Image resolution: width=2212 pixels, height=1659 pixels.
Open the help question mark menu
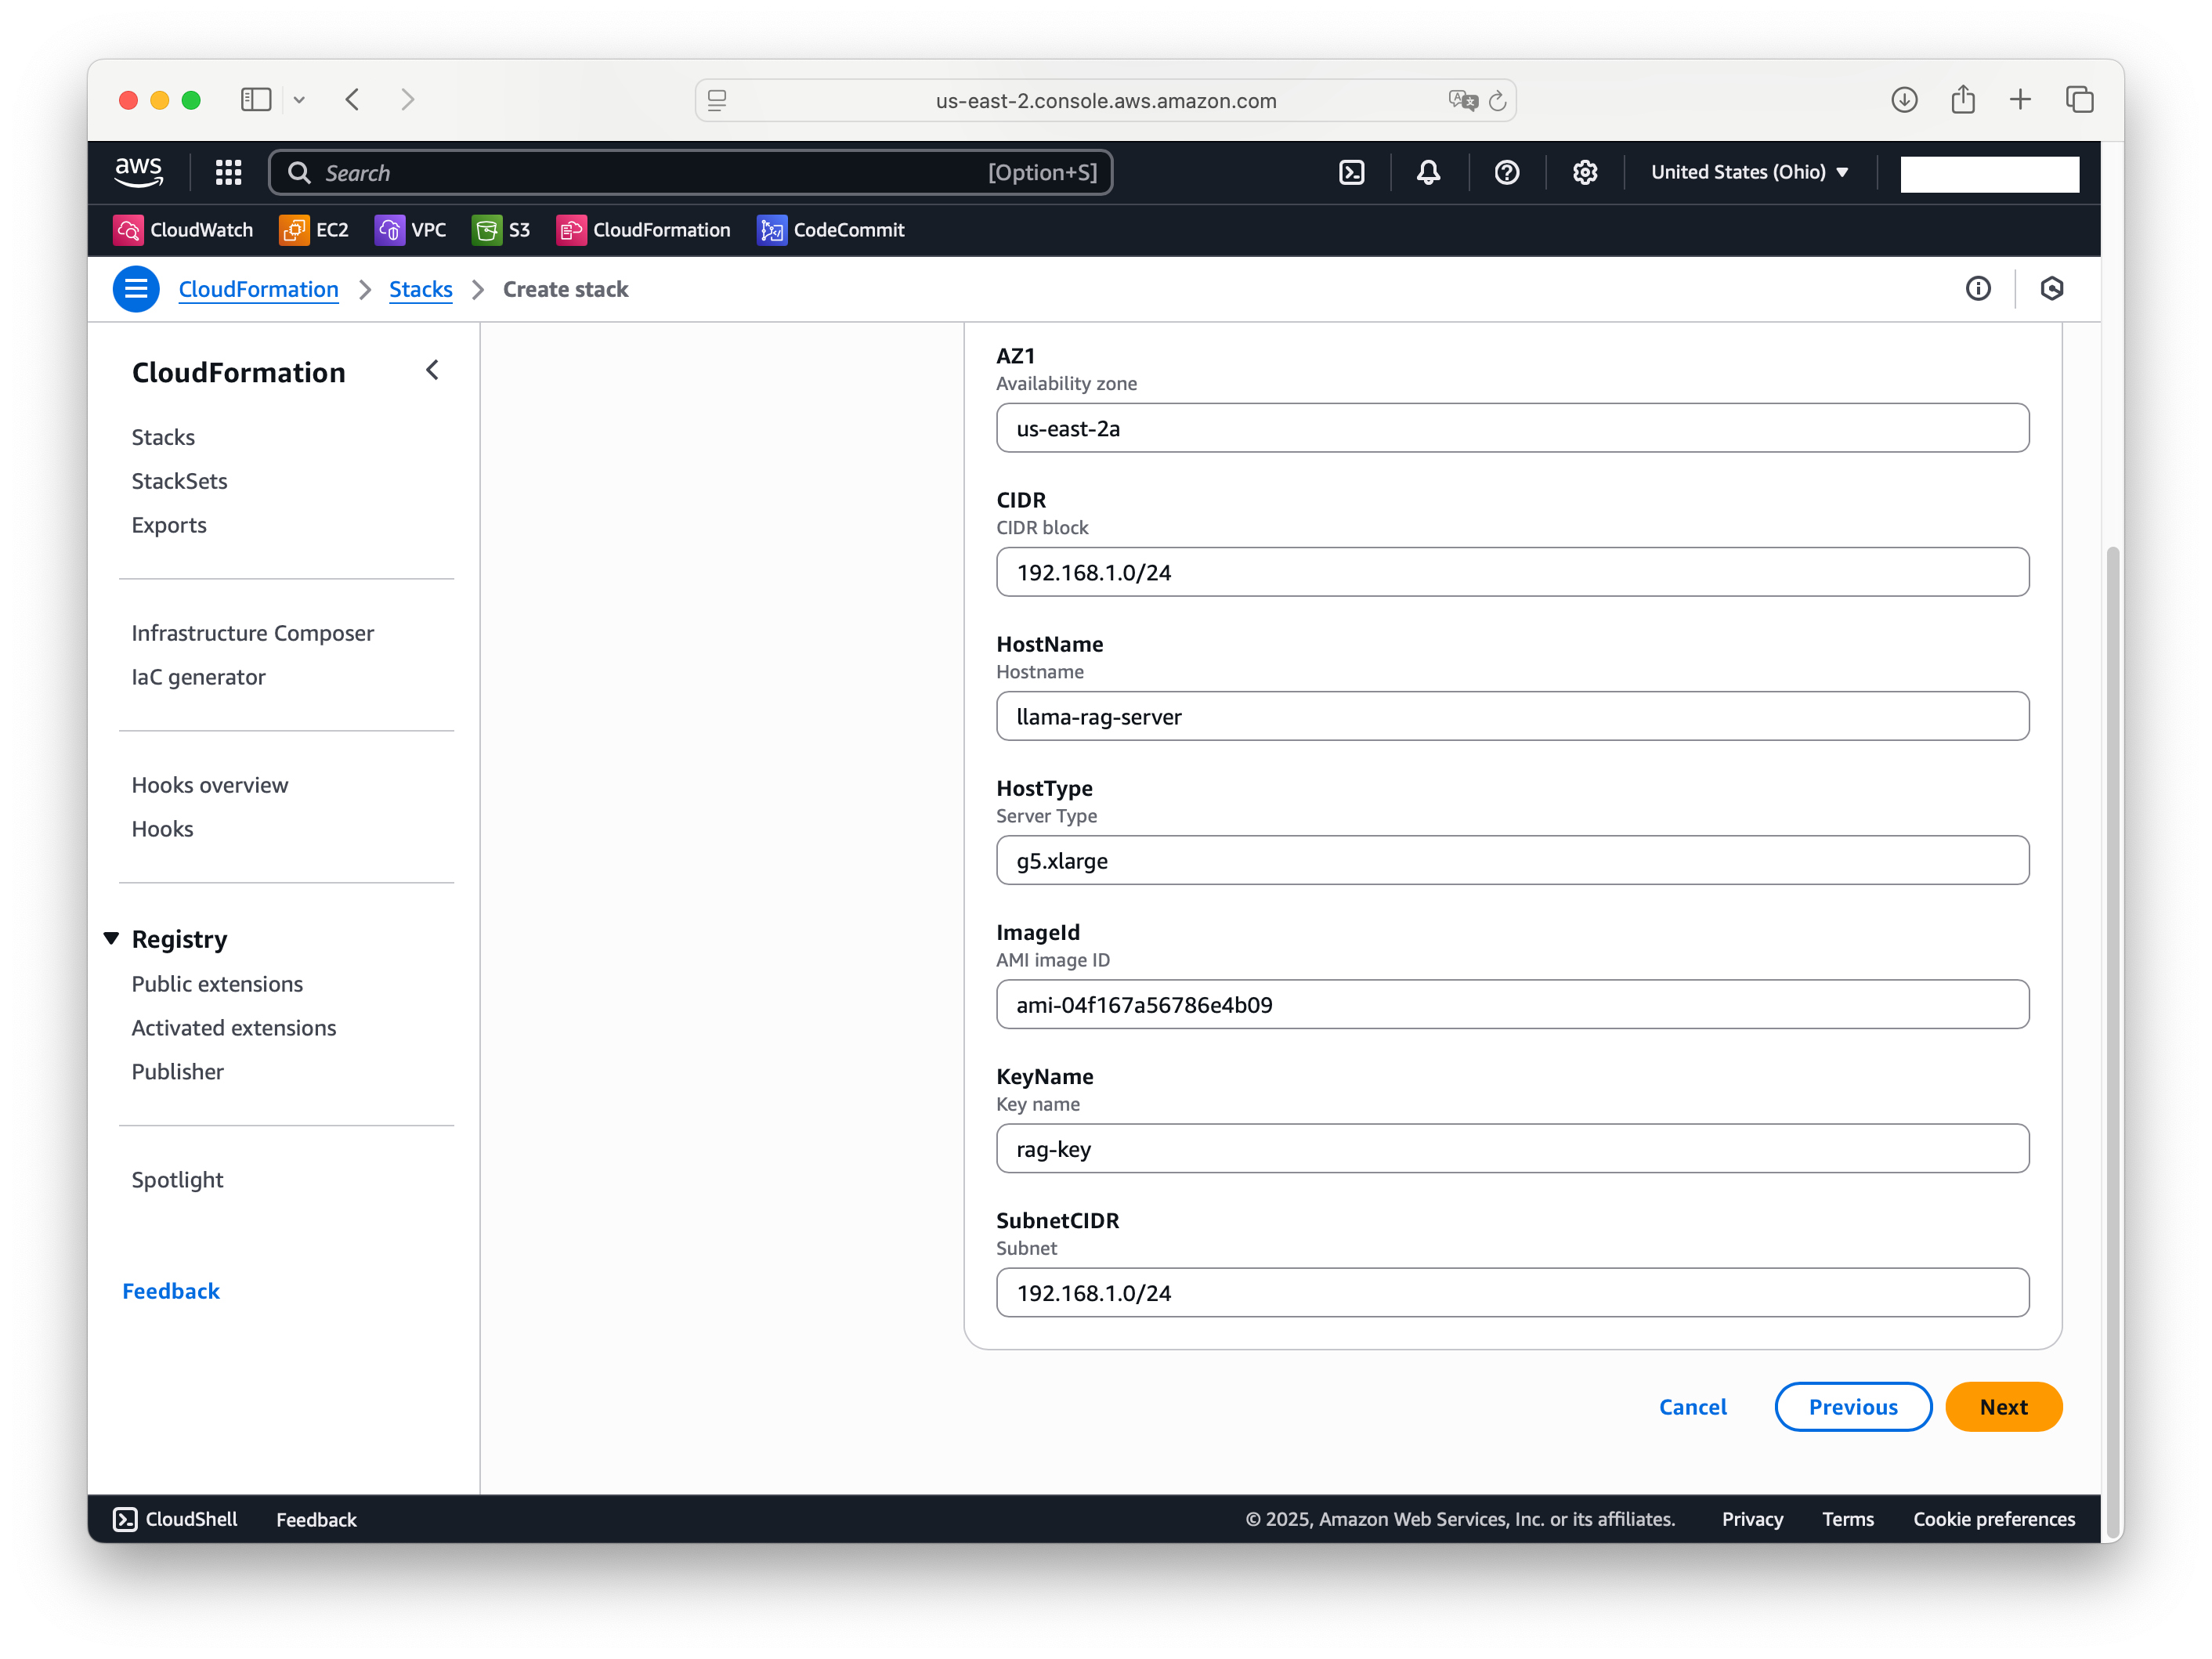click(x=1507, y=172)
